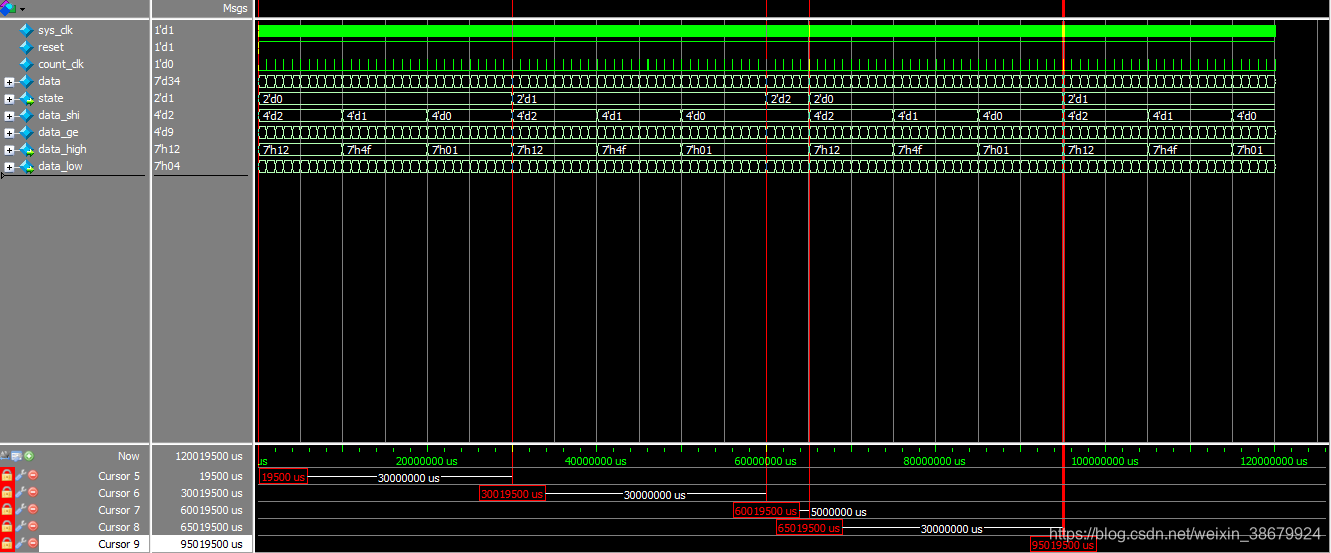
Task: Click the green insert cursor icon
Action: click(x=29, y=456)
